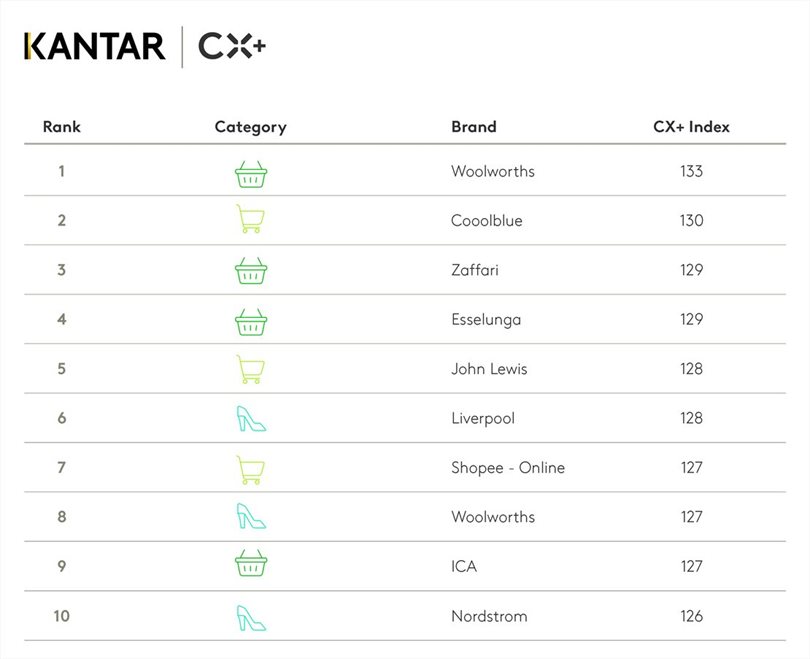Click the high-heel icon beside Nordstrom
Viewport: 810px width, 659px height.
[250, 616]
